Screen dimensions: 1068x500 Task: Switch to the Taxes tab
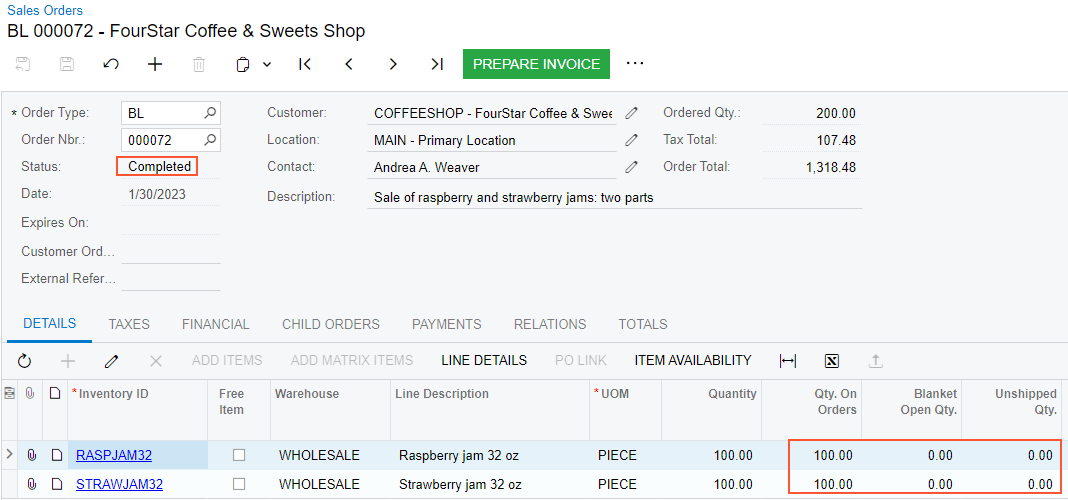129,324
